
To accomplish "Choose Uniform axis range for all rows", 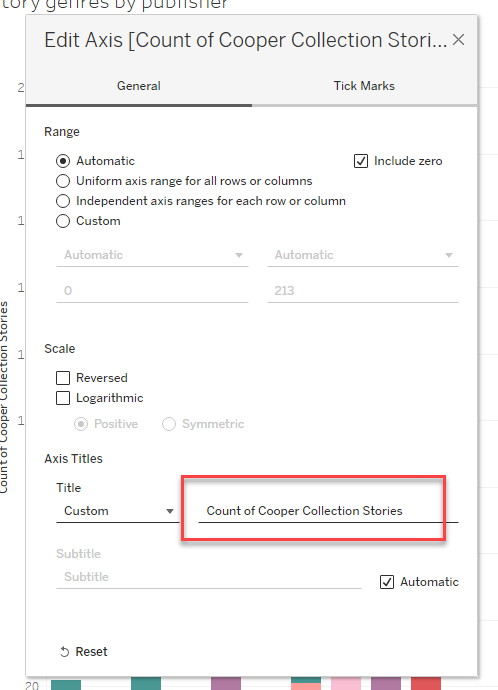I will (x=63, y=181).
